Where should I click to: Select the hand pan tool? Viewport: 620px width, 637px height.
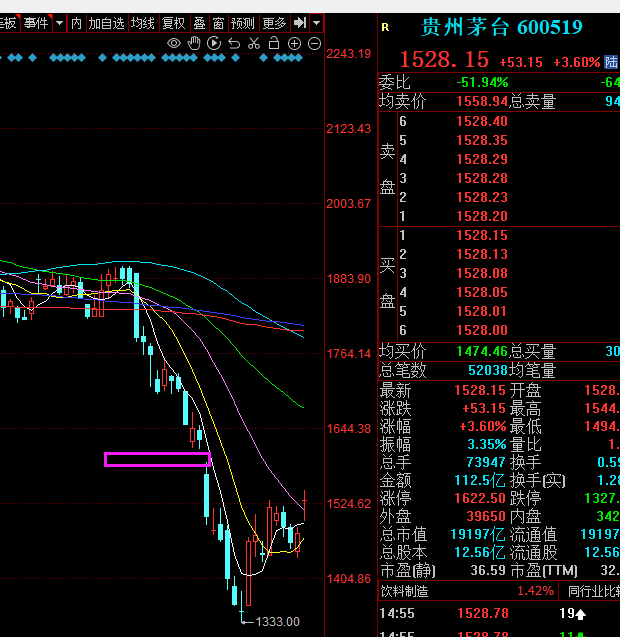click(x=194, y=43)
